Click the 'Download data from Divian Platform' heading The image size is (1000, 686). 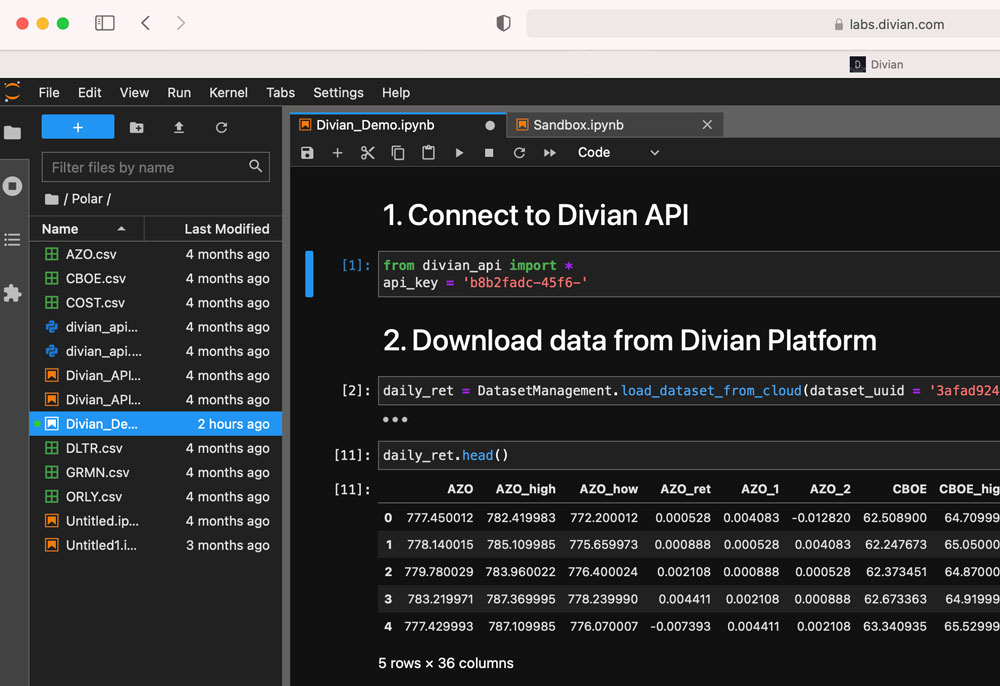pos(644,340)
